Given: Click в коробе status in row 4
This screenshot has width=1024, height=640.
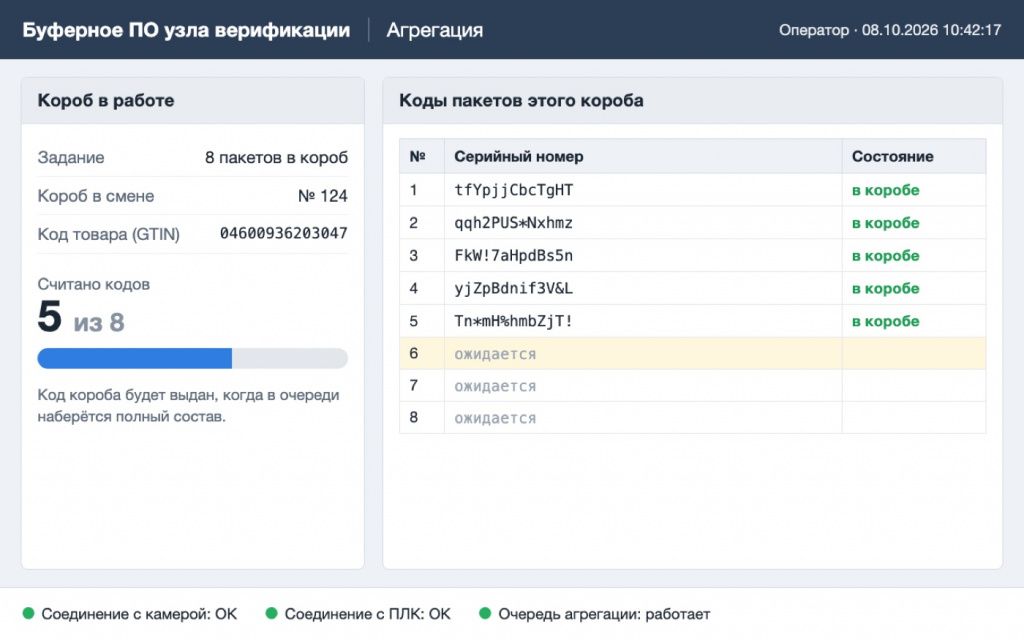Looking at the screenshot, I should pos(886,288).
